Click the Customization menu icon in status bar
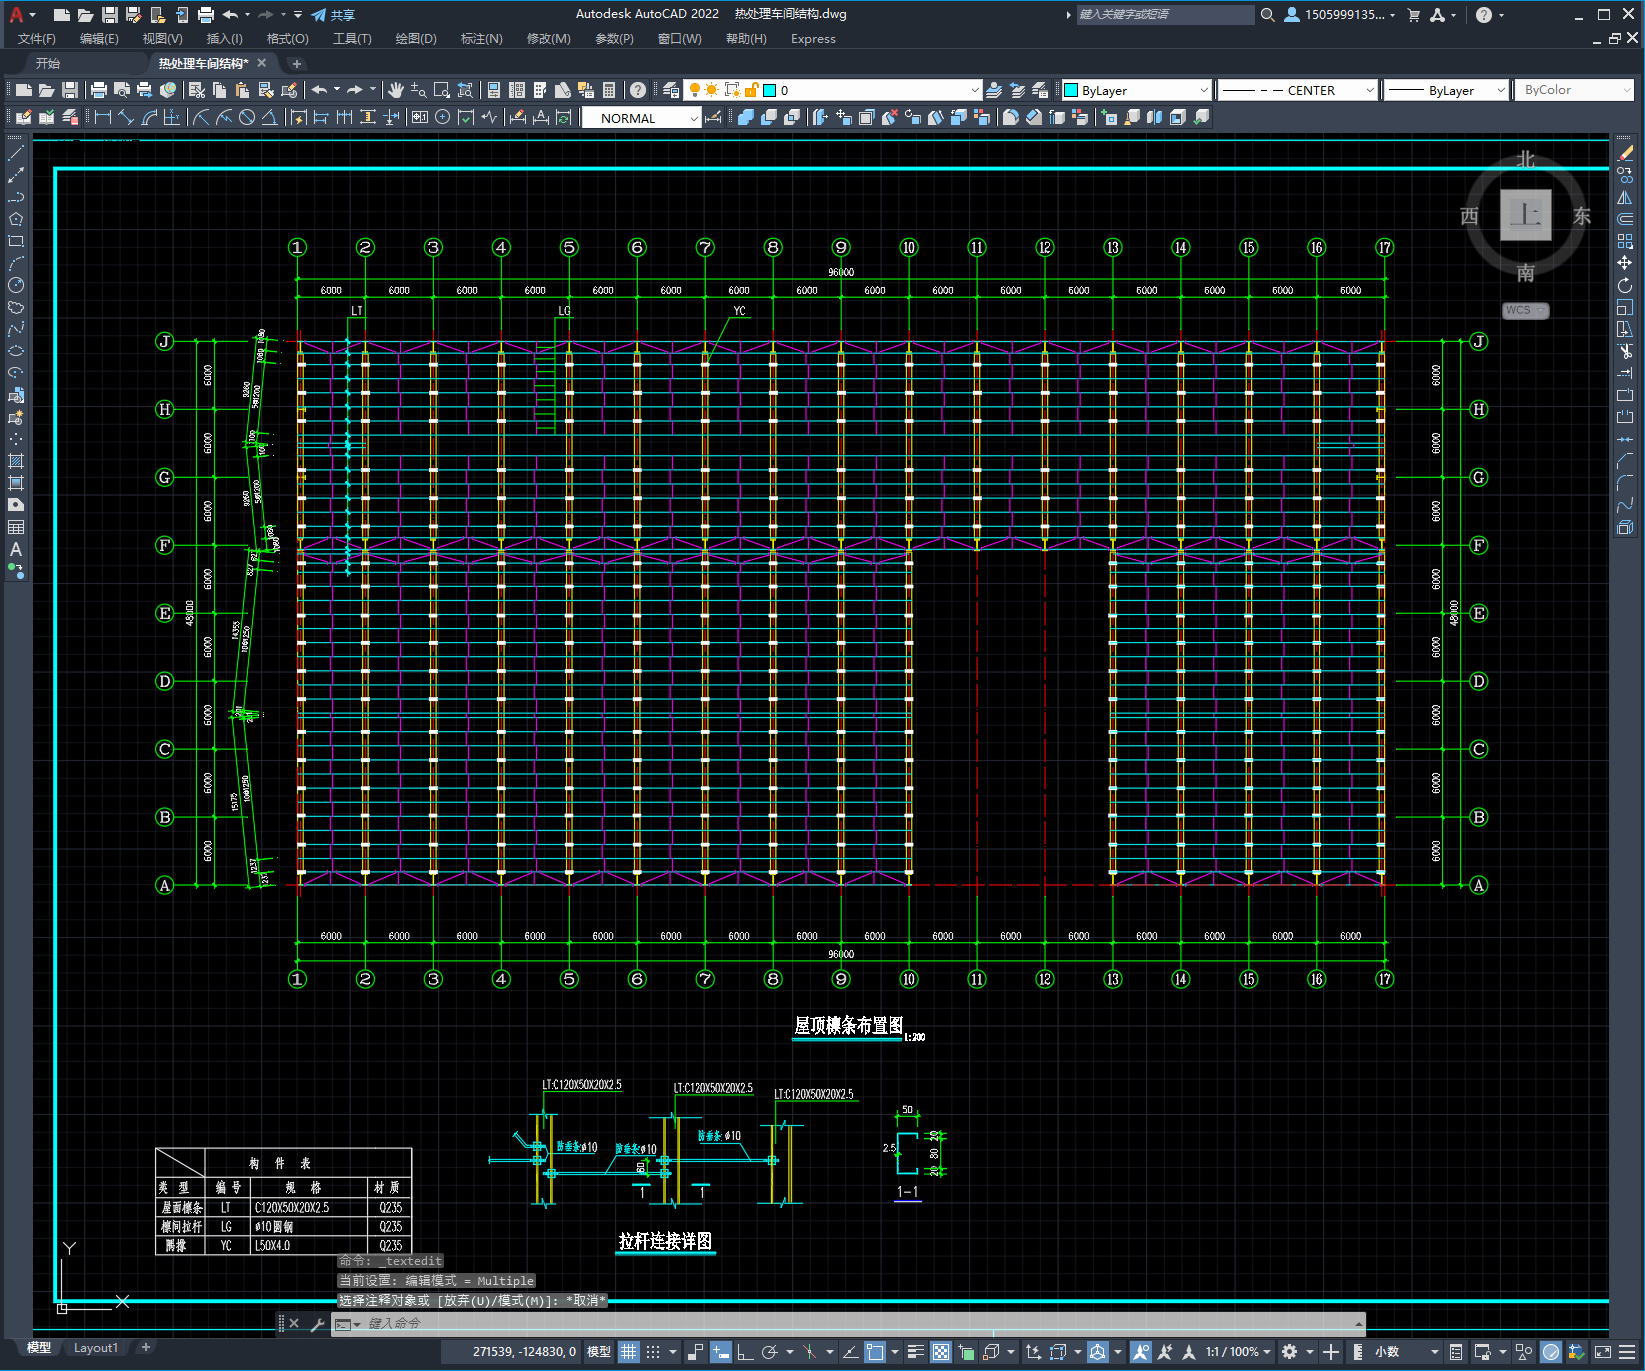 click(x=1625, y=1352)
